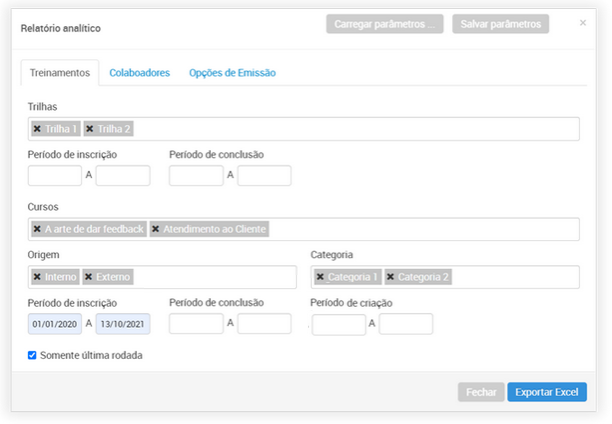Close the Relatório analítico dialog with X
This screenshot has width=612, height=424.
point(583,23)
